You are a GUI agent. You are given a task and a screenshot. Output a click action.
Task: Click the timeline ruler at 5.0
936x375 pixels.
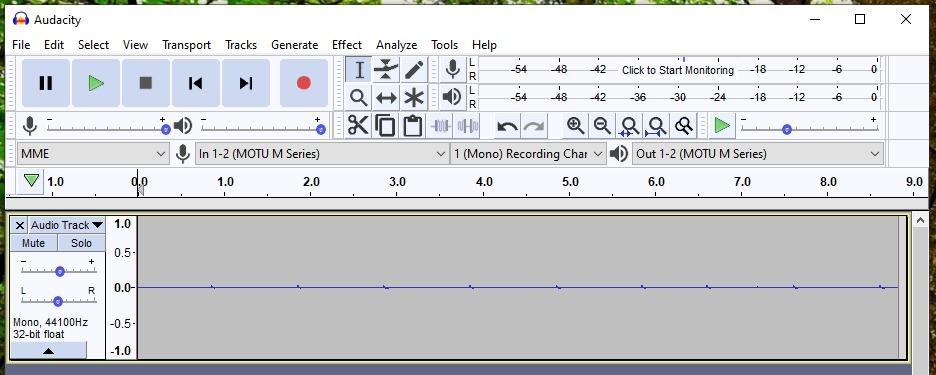[x=570, y=182]
